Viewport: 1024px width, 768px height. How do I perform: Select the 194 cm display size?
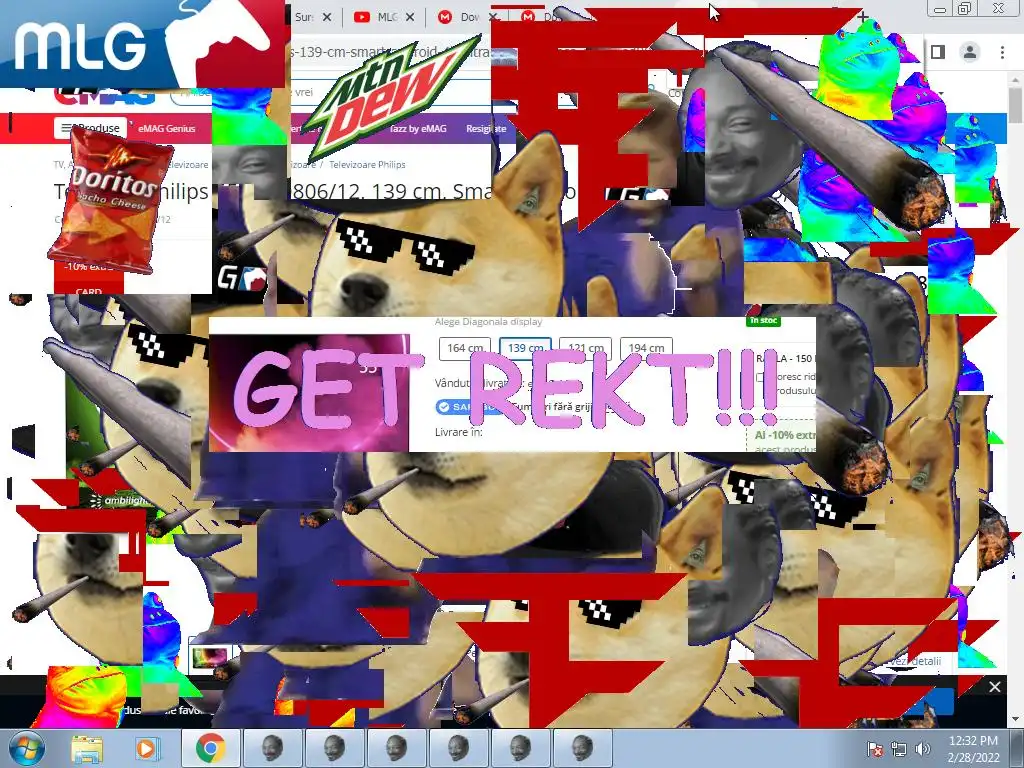click(x=646, y=348)
